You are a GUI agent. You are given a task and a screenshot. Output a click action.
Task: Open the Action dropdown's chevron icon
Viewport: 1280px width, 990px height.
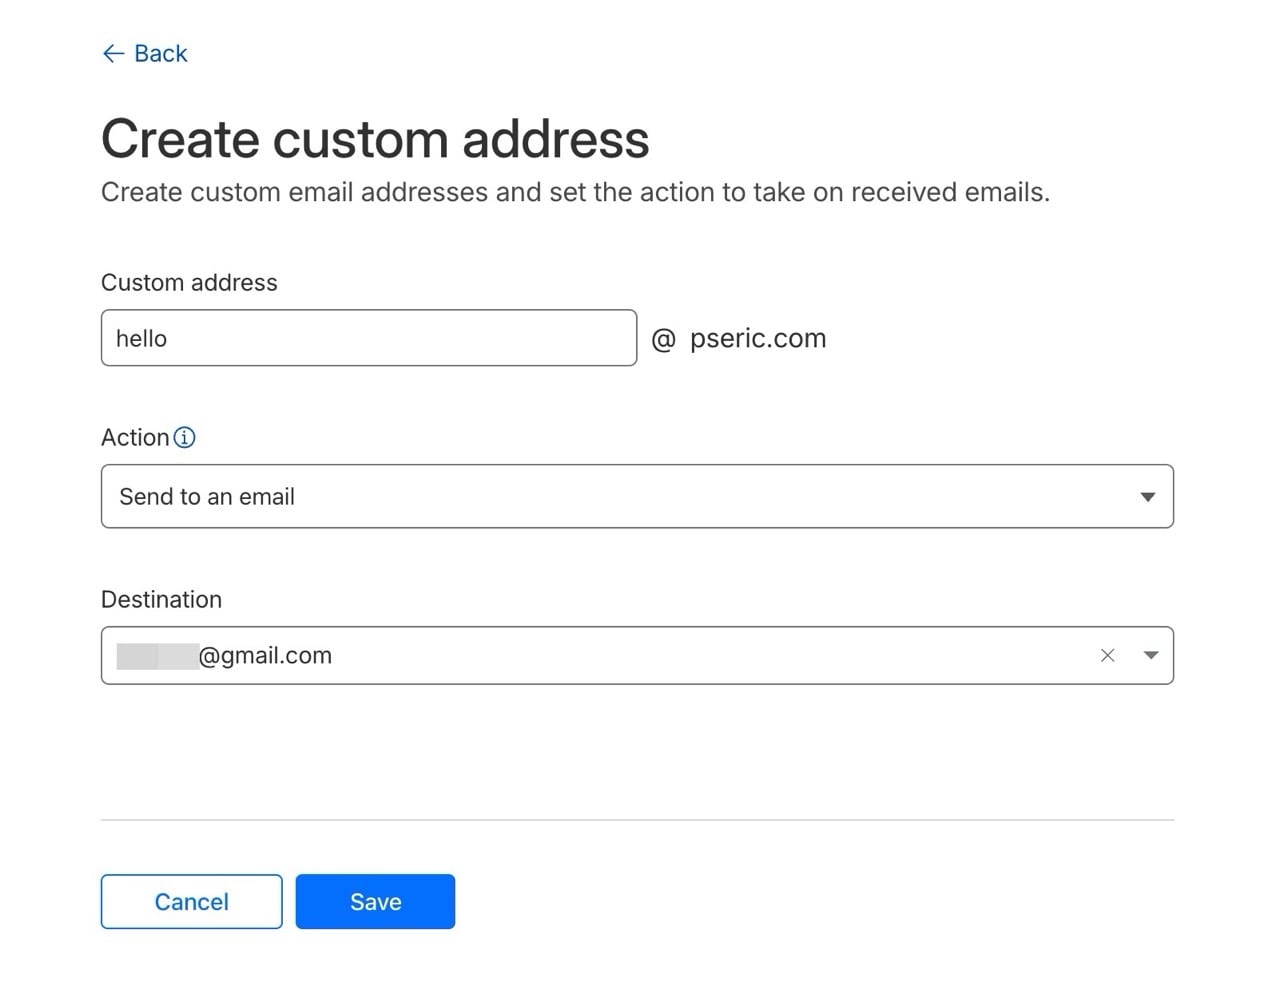coord(1146,496)
